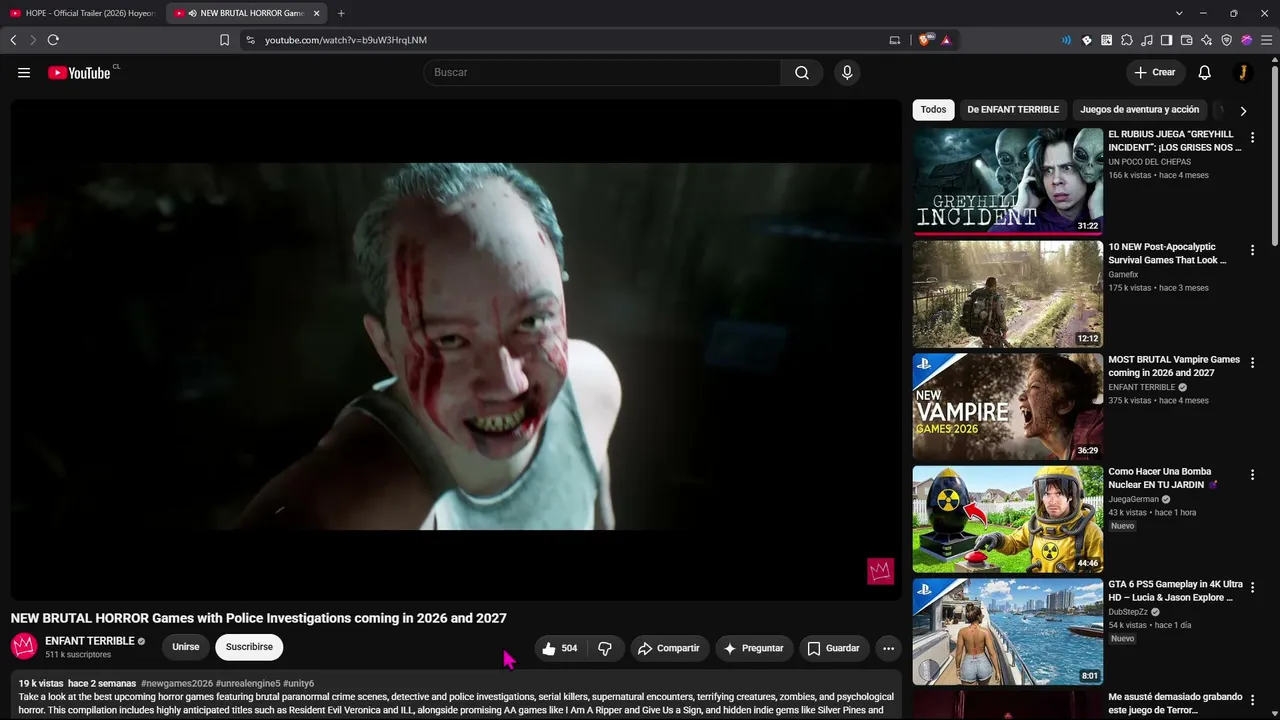Click the YouTube search field

602,72
